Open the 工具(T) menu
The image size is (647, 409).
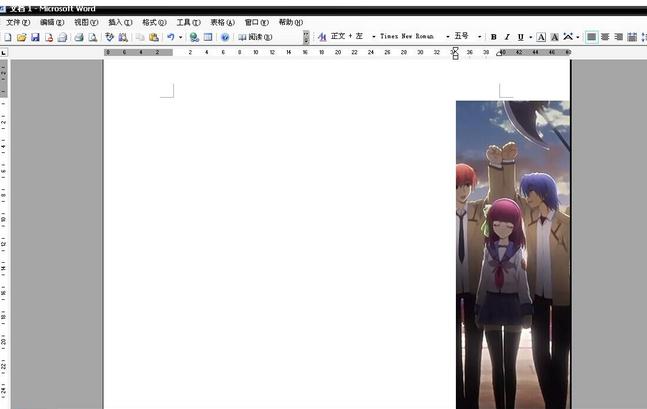188,22
